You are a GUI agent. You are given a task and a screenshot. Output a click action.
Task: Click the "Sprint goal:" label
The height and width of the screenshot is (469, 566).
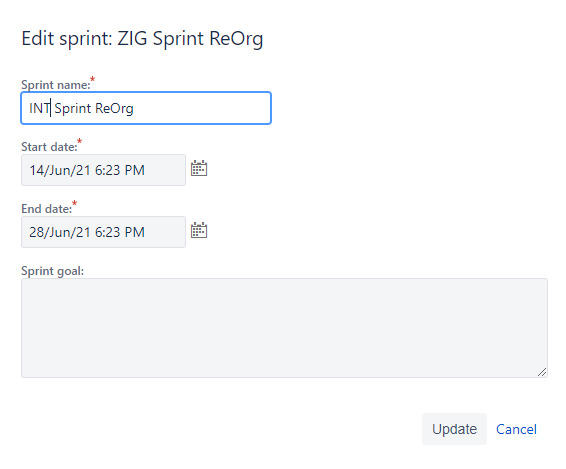[52, 271]
